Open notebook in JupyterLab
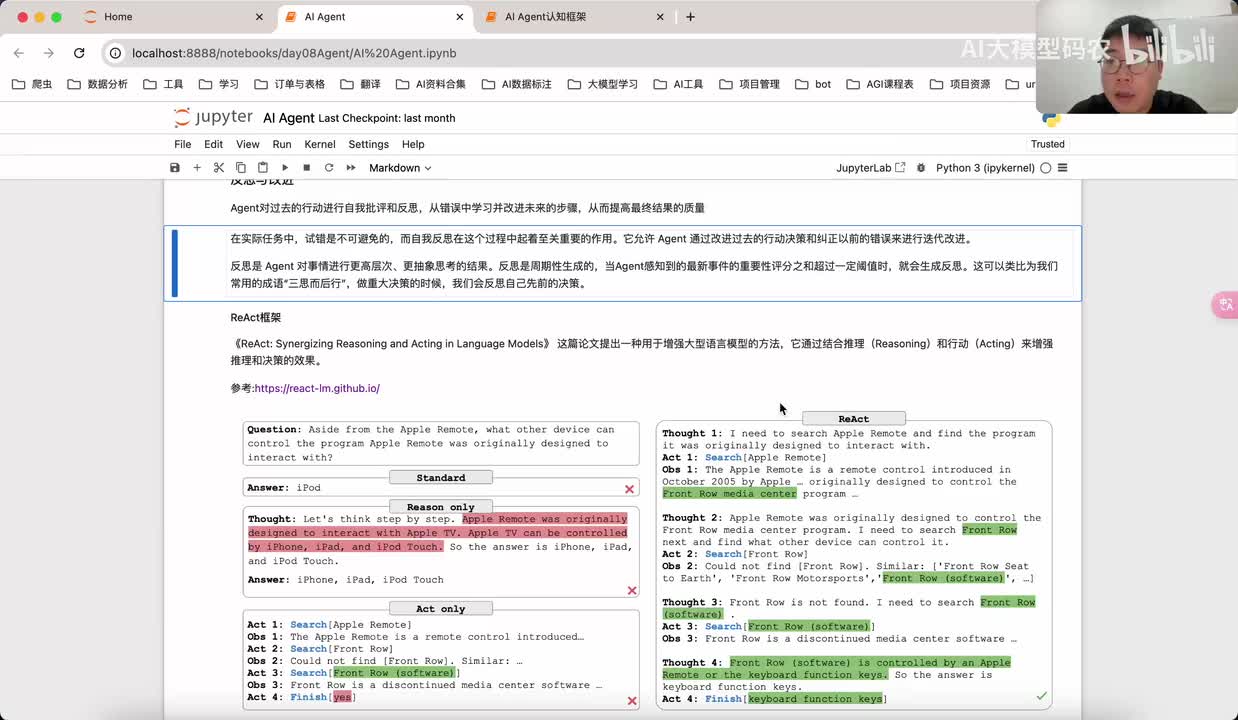The height and width of the screenshot is (720, 1238). (871, 168)
